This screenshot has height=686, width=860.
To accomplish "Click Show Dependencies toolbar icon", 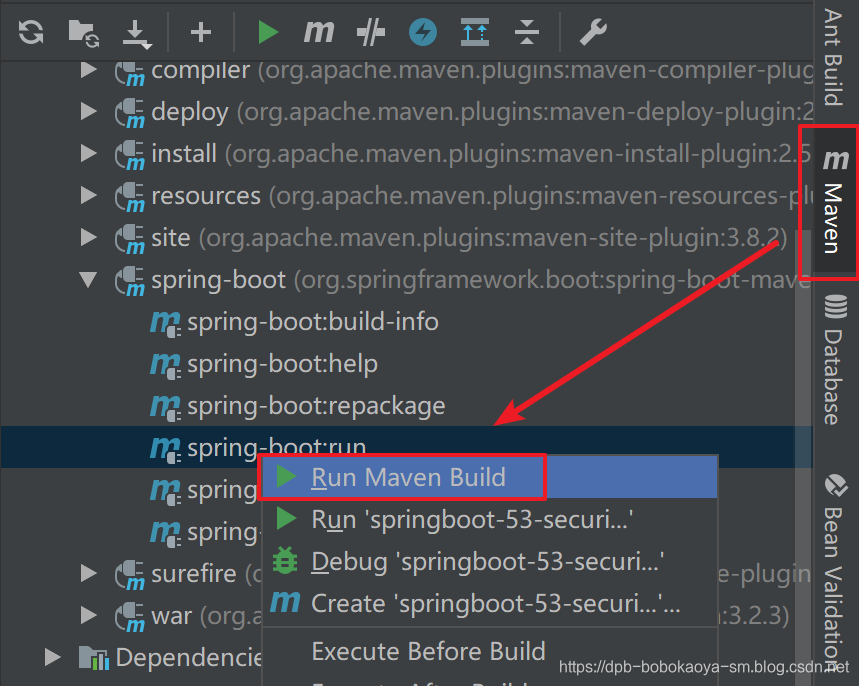I will pyautogui.click(x=475, y=32).
